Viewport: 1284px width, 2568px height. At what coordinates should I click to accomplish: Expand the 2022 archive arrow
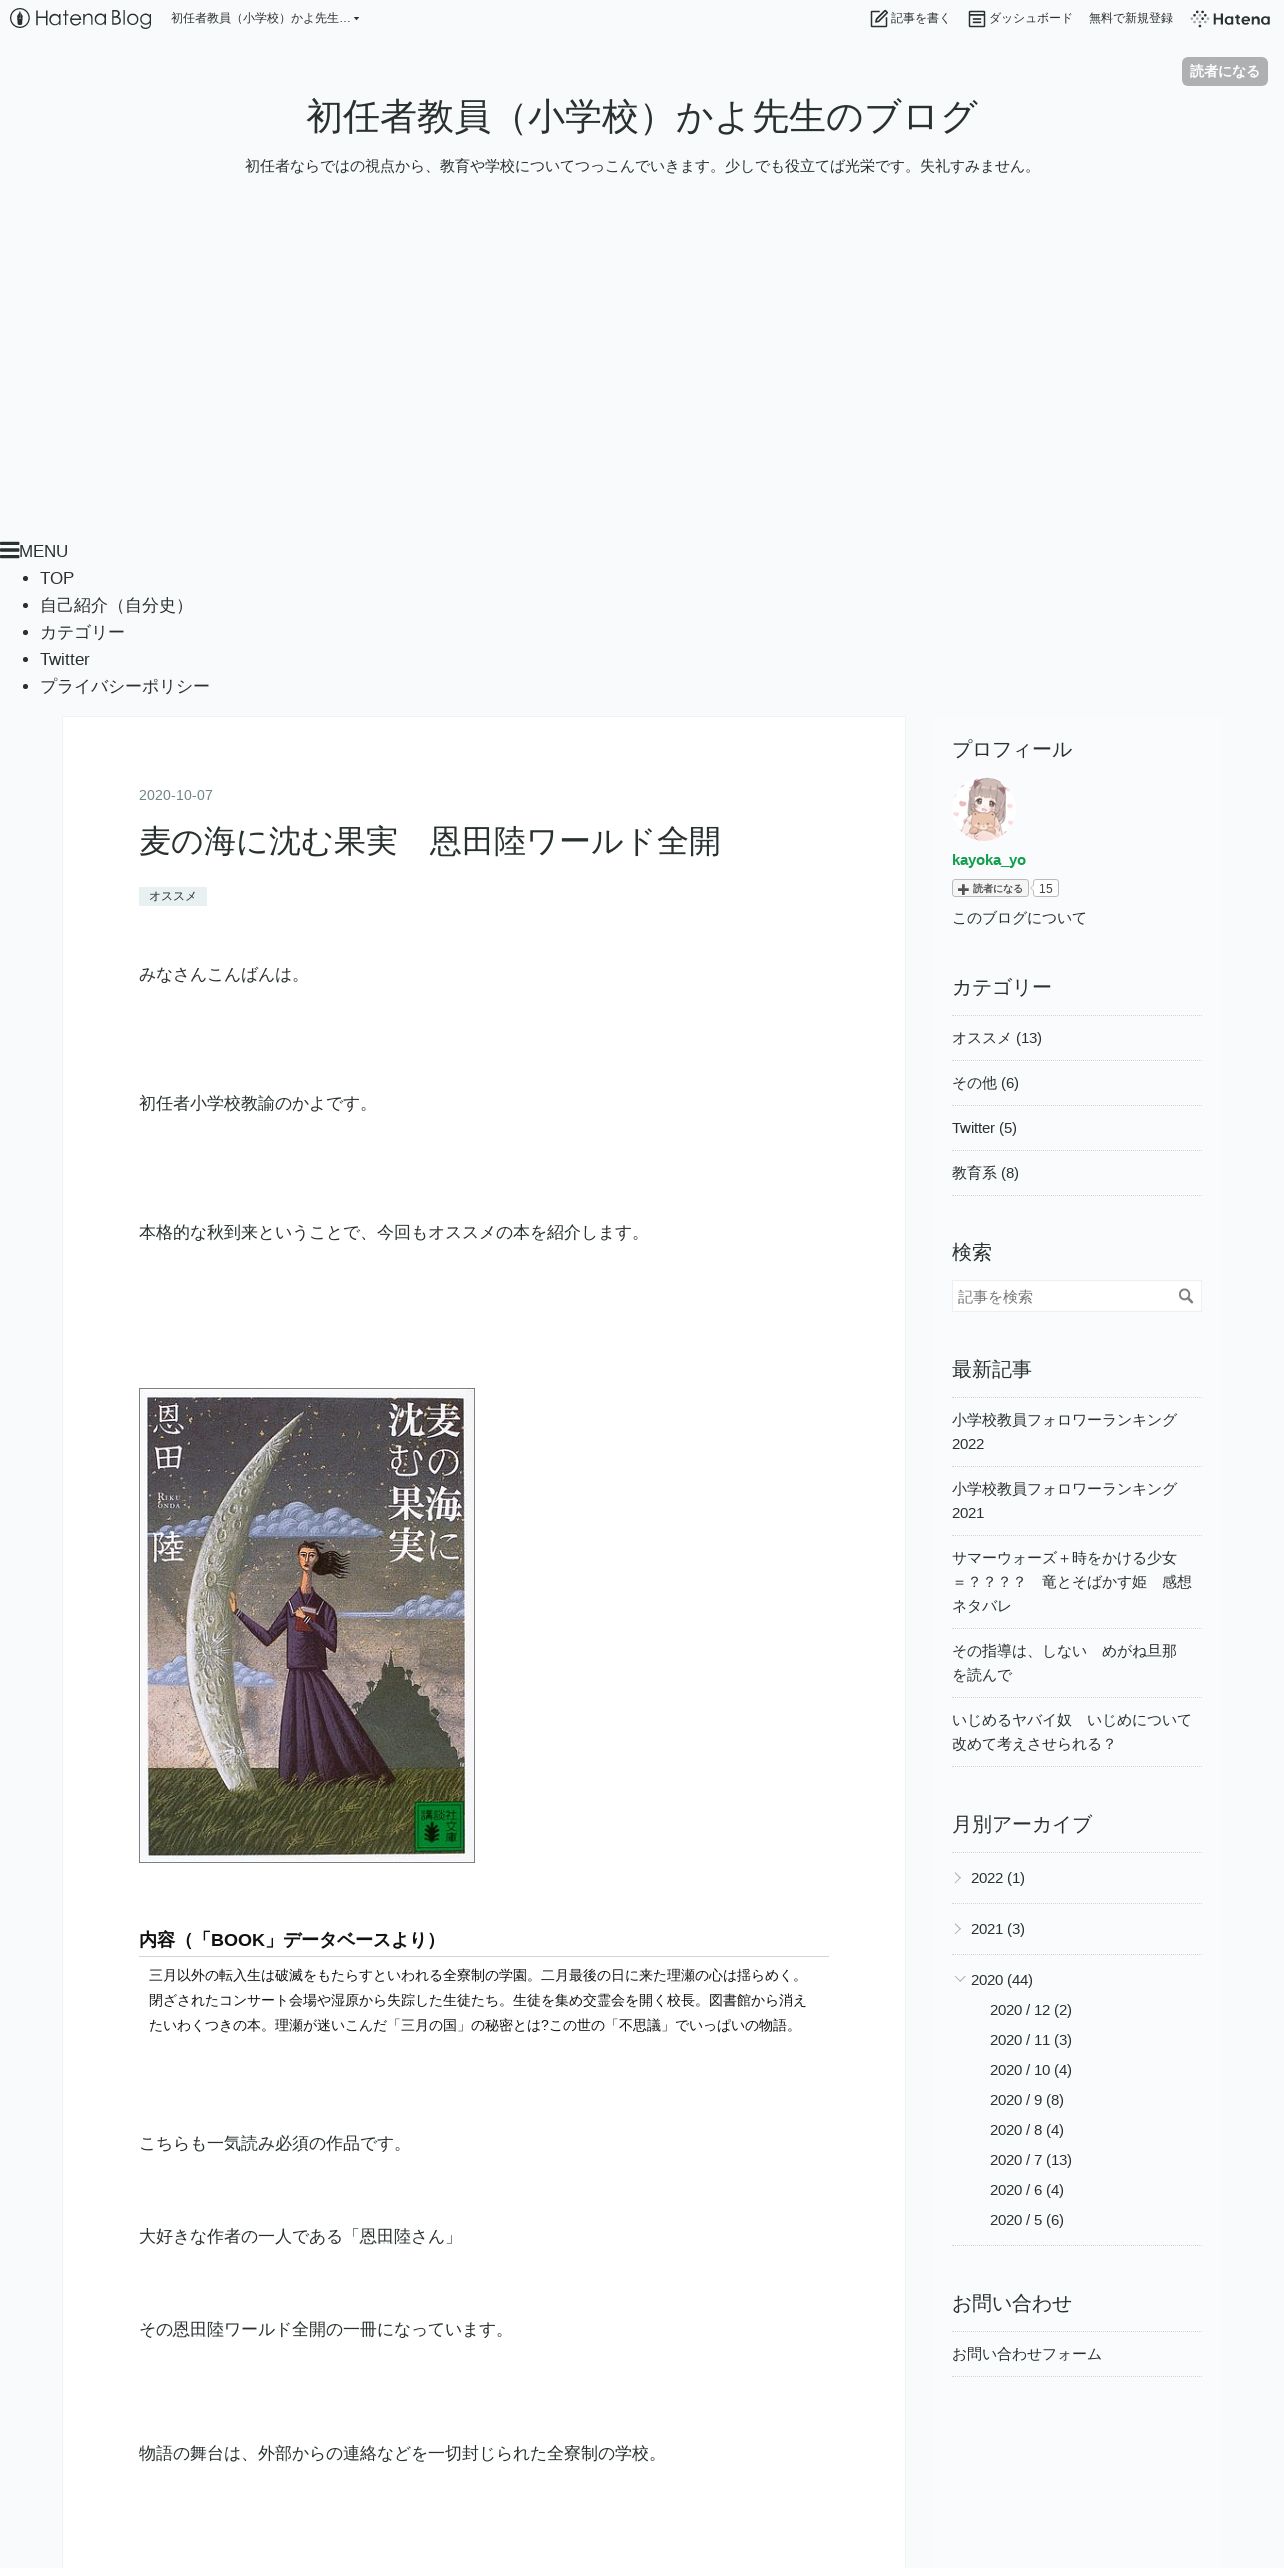tap(958, 1878)
